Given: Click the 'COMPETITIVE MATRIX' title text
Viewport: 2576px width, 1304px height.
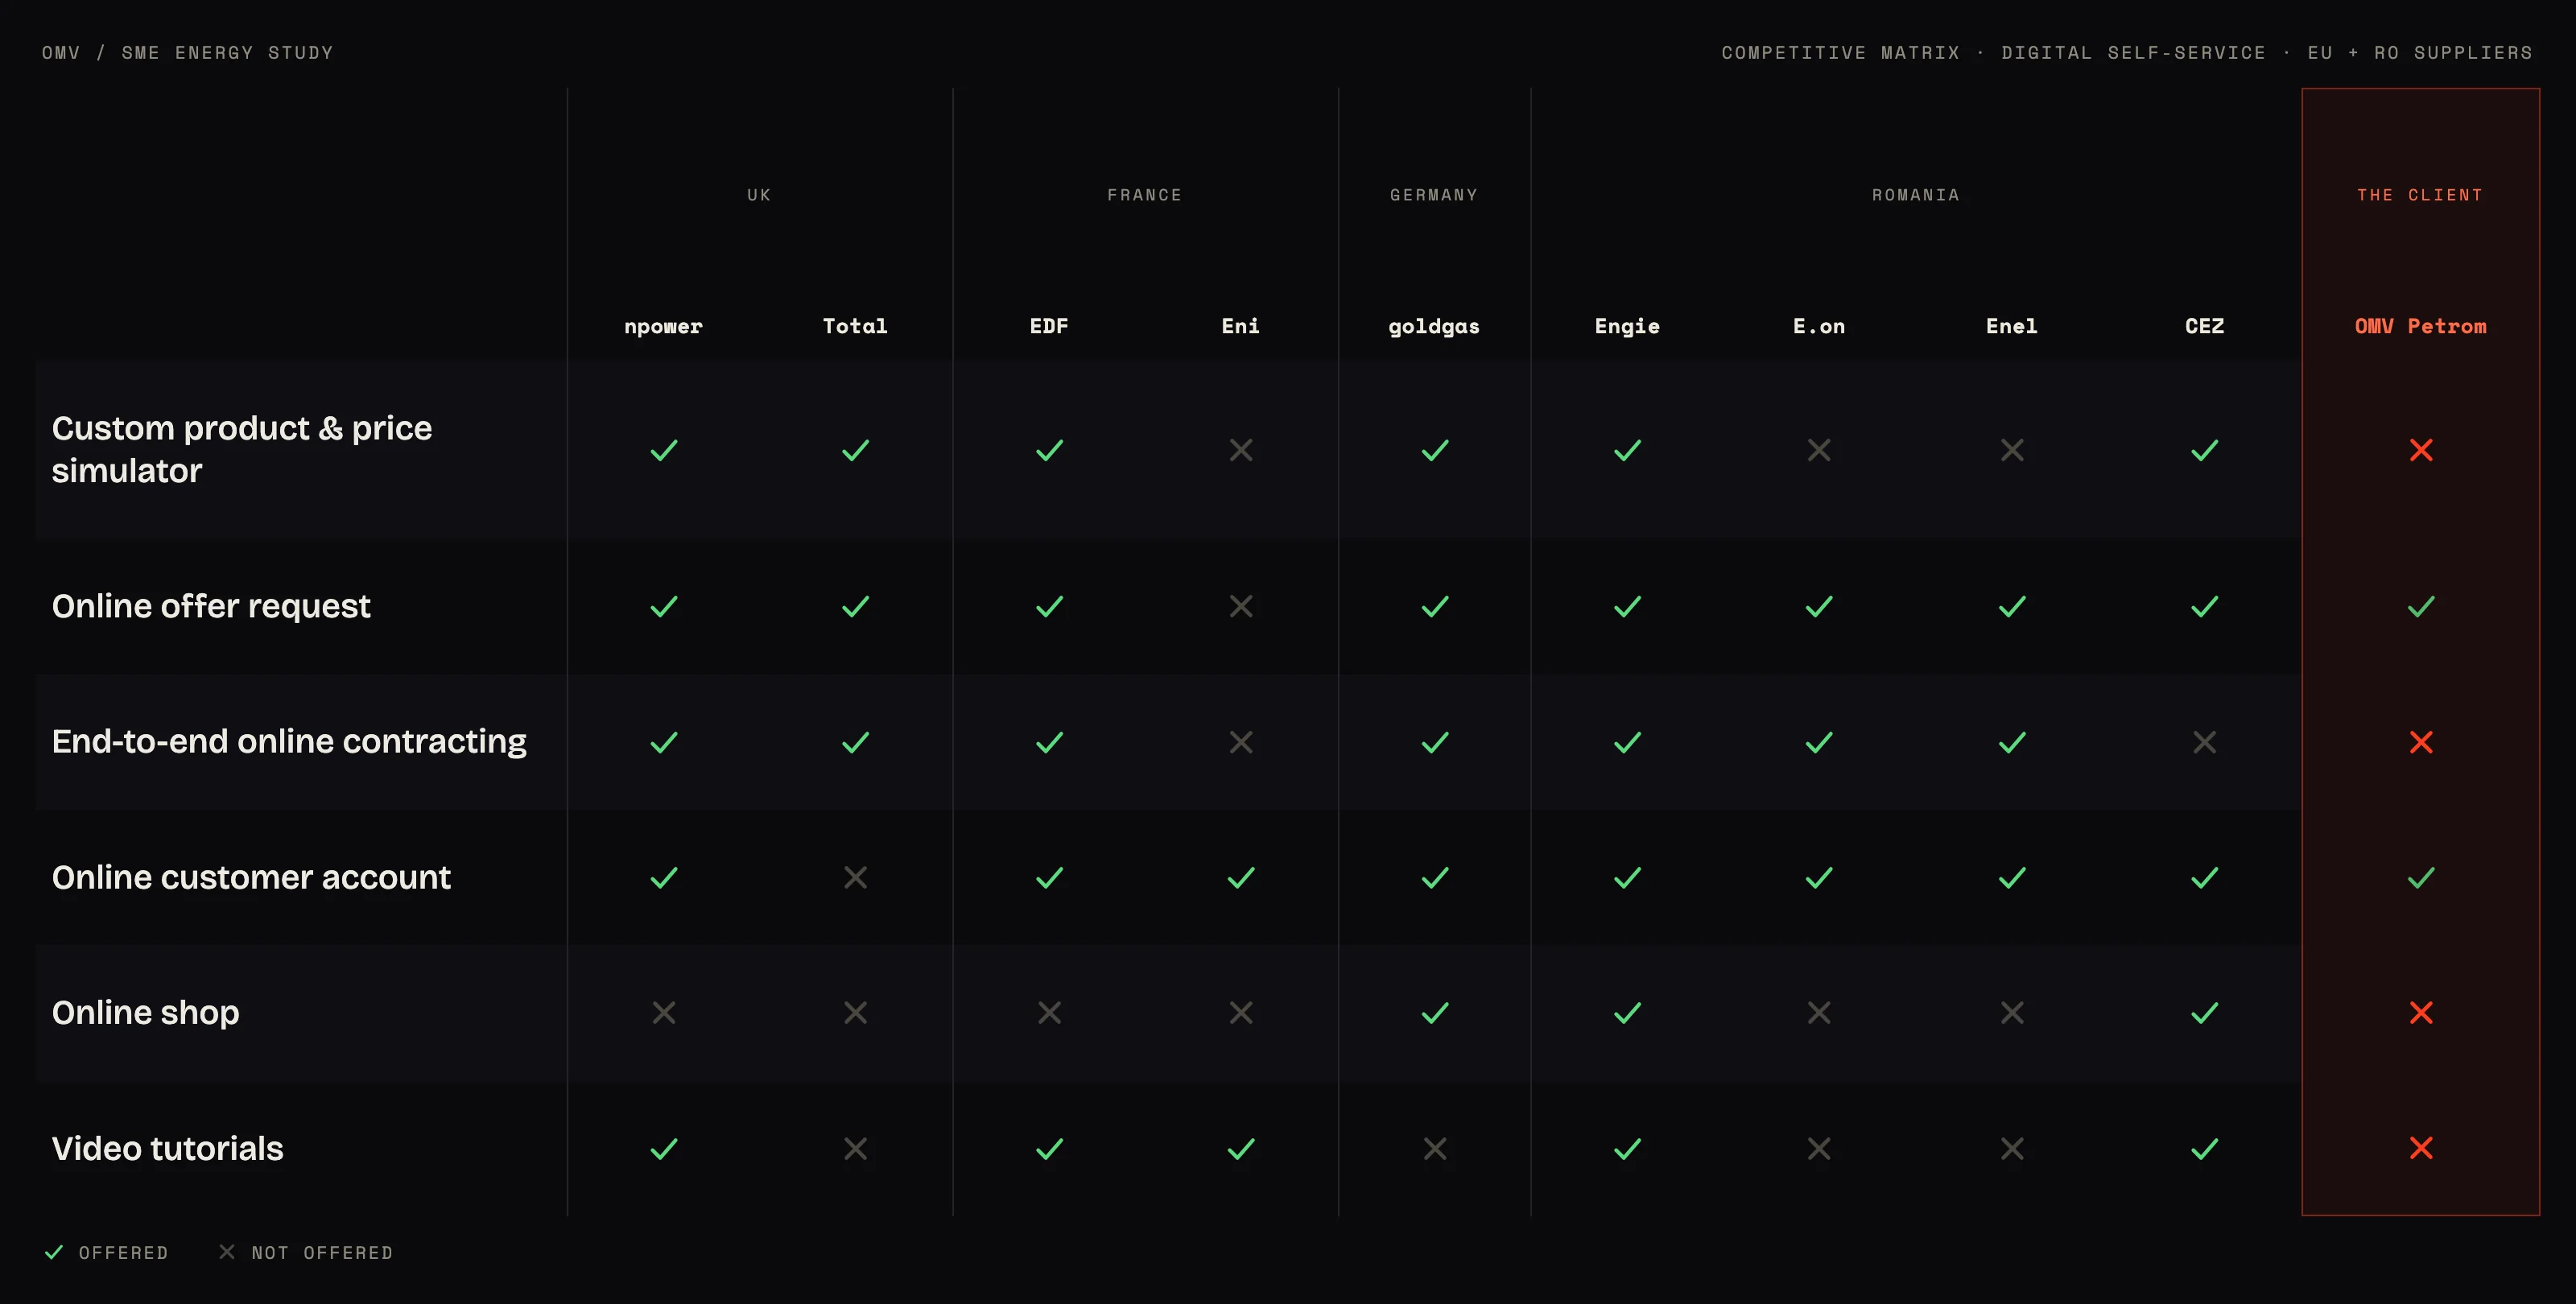Looking at the screenshot, I should point(1841,52).
